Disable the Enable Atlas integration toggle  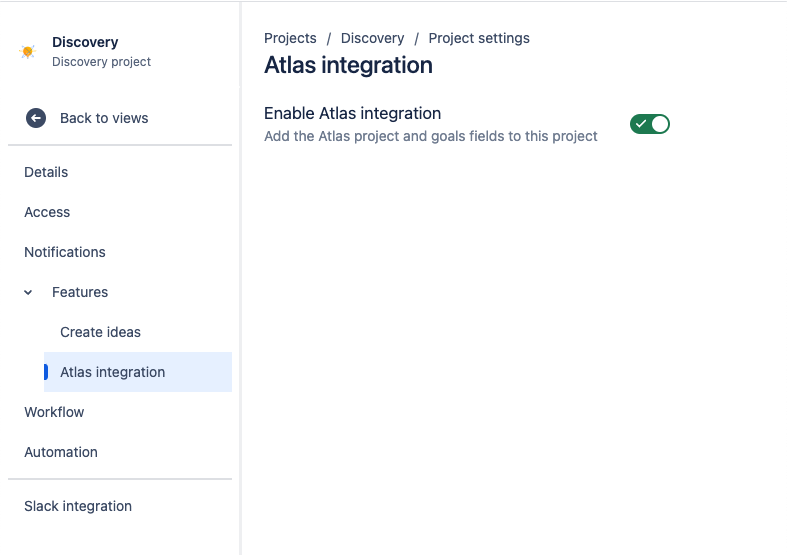649,124
